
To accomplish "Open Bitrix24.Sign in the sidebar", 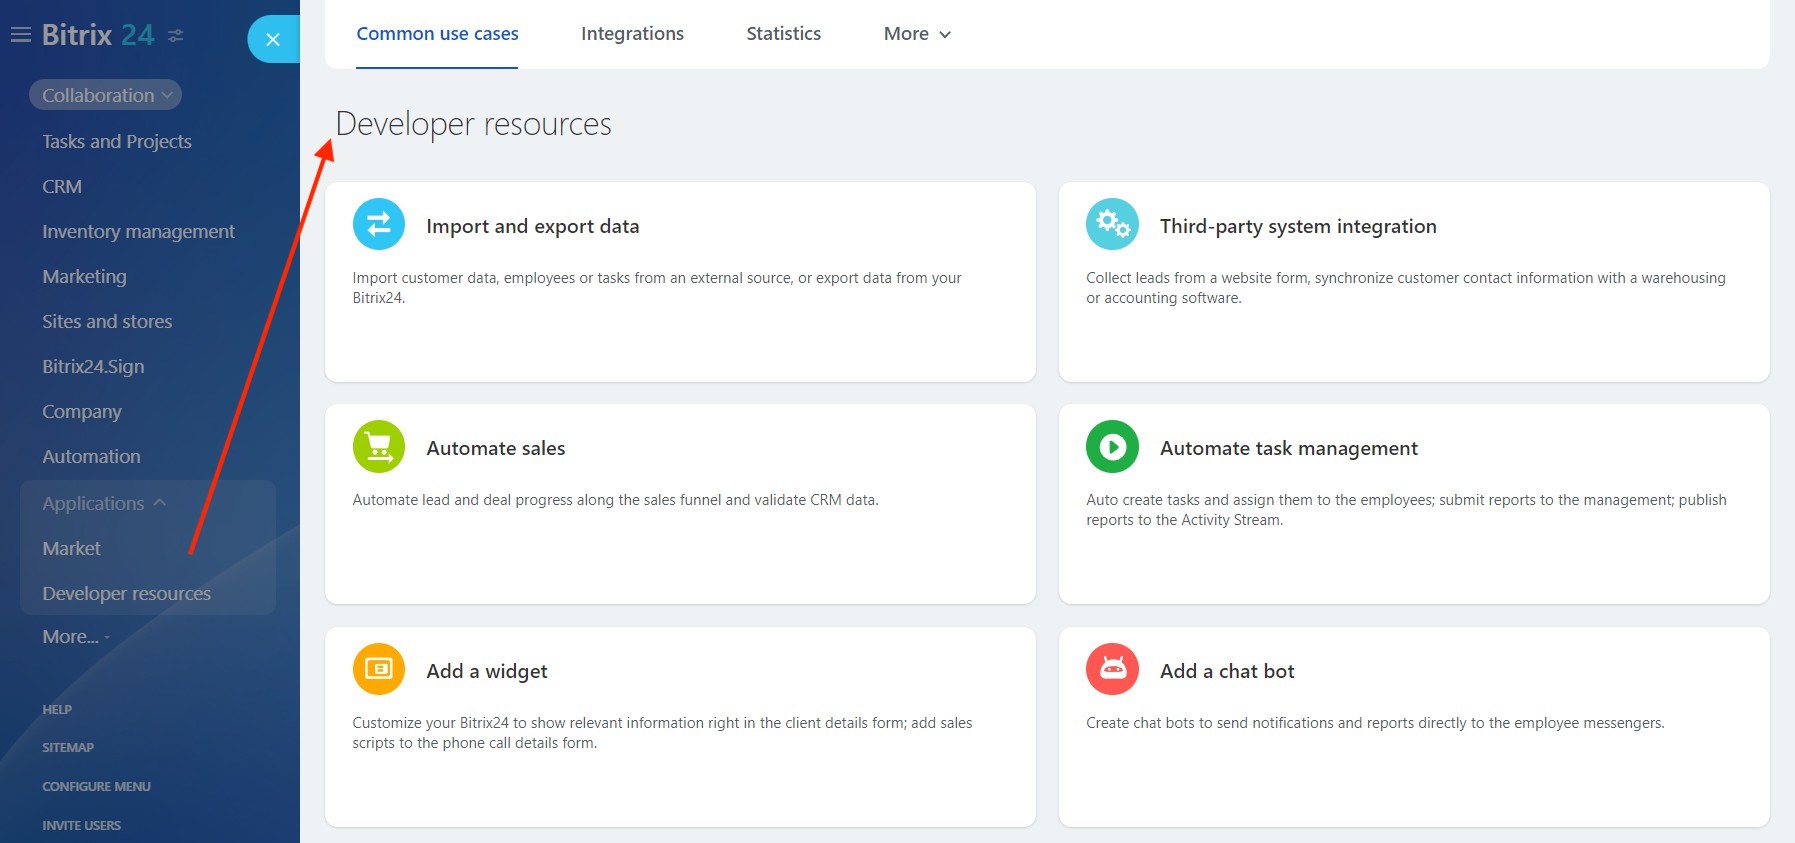I will [93, 366].
